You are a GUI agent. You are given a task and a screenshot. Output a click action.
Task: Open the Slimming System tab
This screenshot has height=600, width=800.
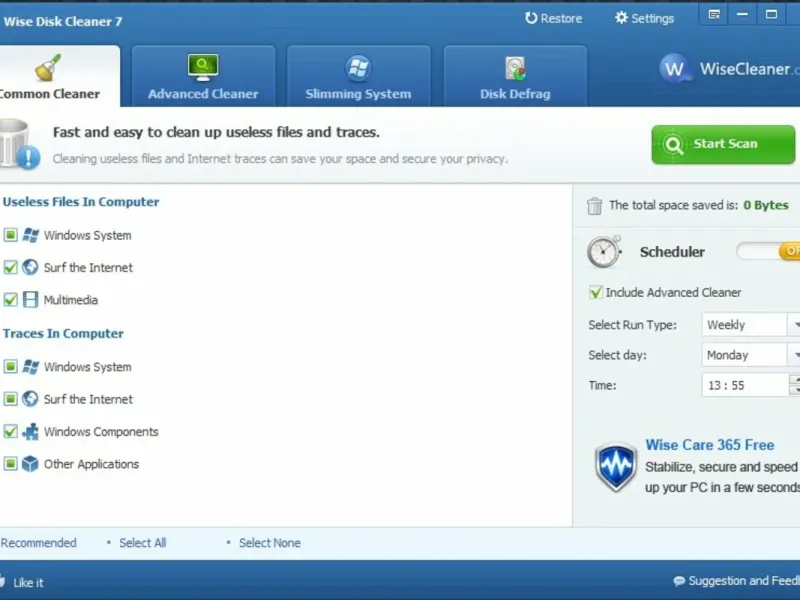coord(359,76)
